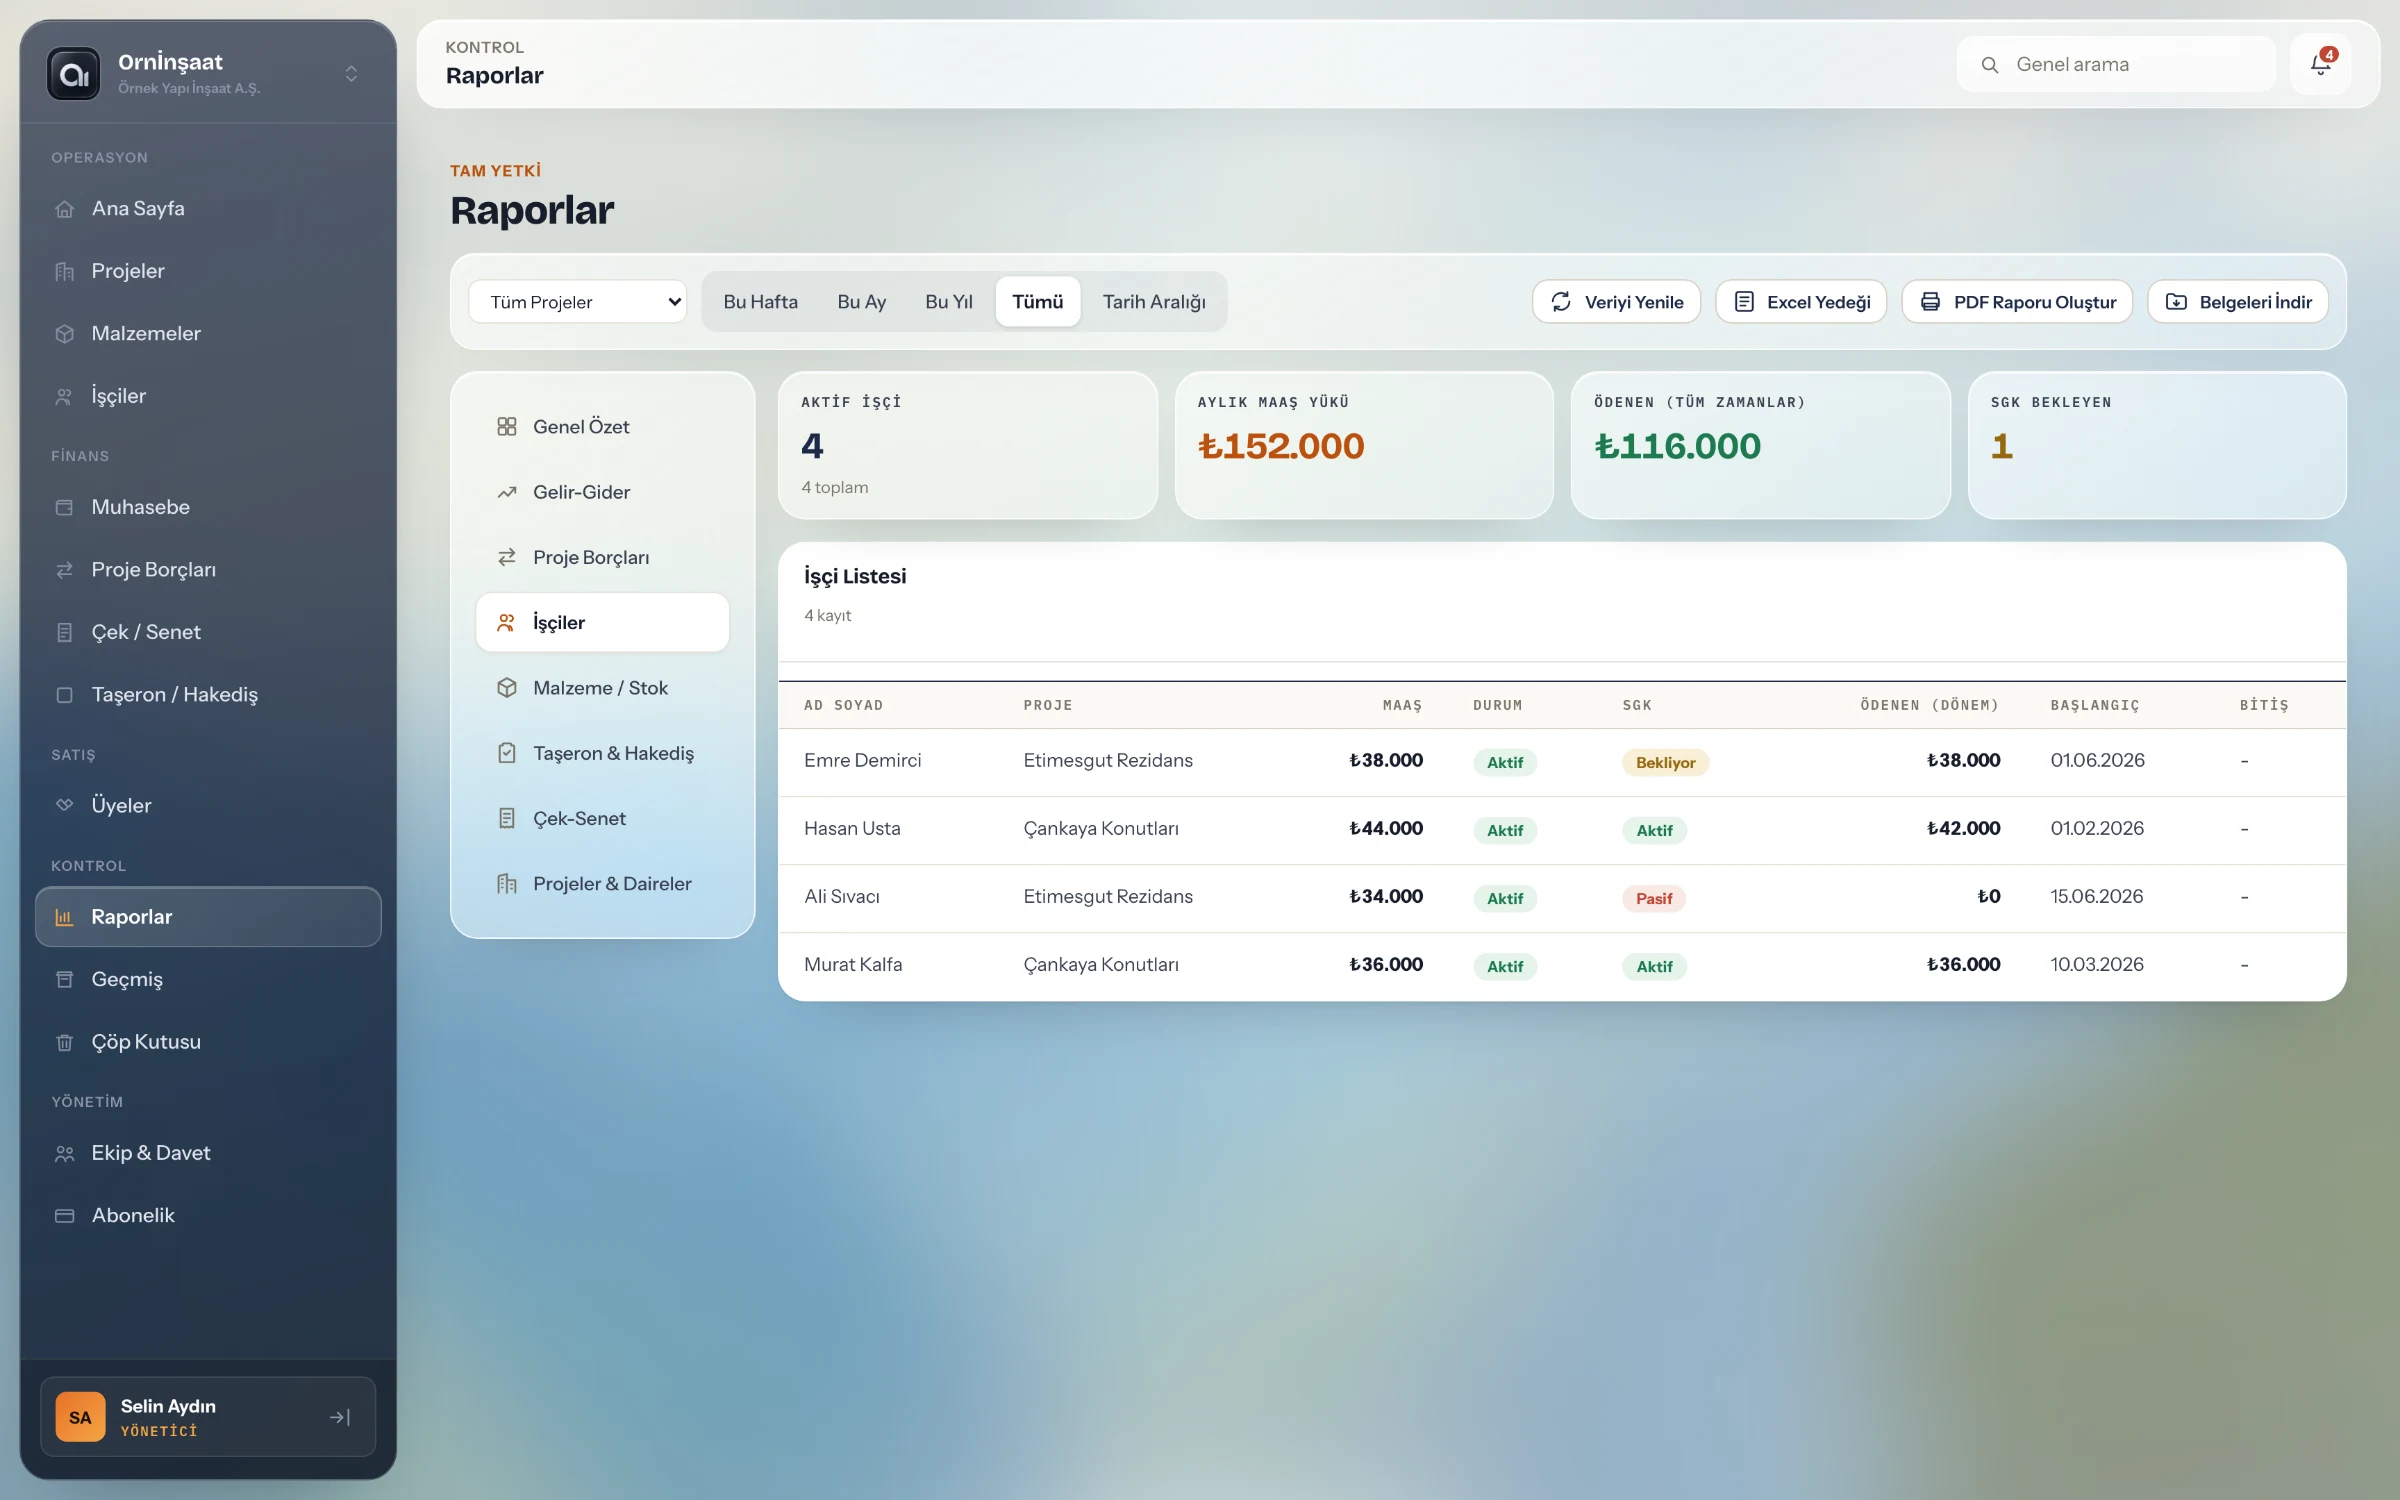
Task: Open Ekip & Davet sidebar item
Action: coord(208,1154)
